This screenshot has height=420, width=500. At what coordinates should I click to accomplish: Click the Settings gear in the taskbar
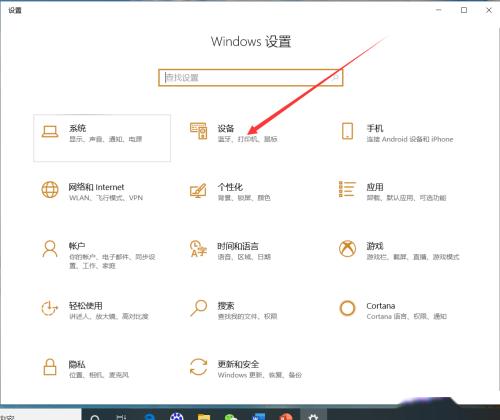(313, 417)
